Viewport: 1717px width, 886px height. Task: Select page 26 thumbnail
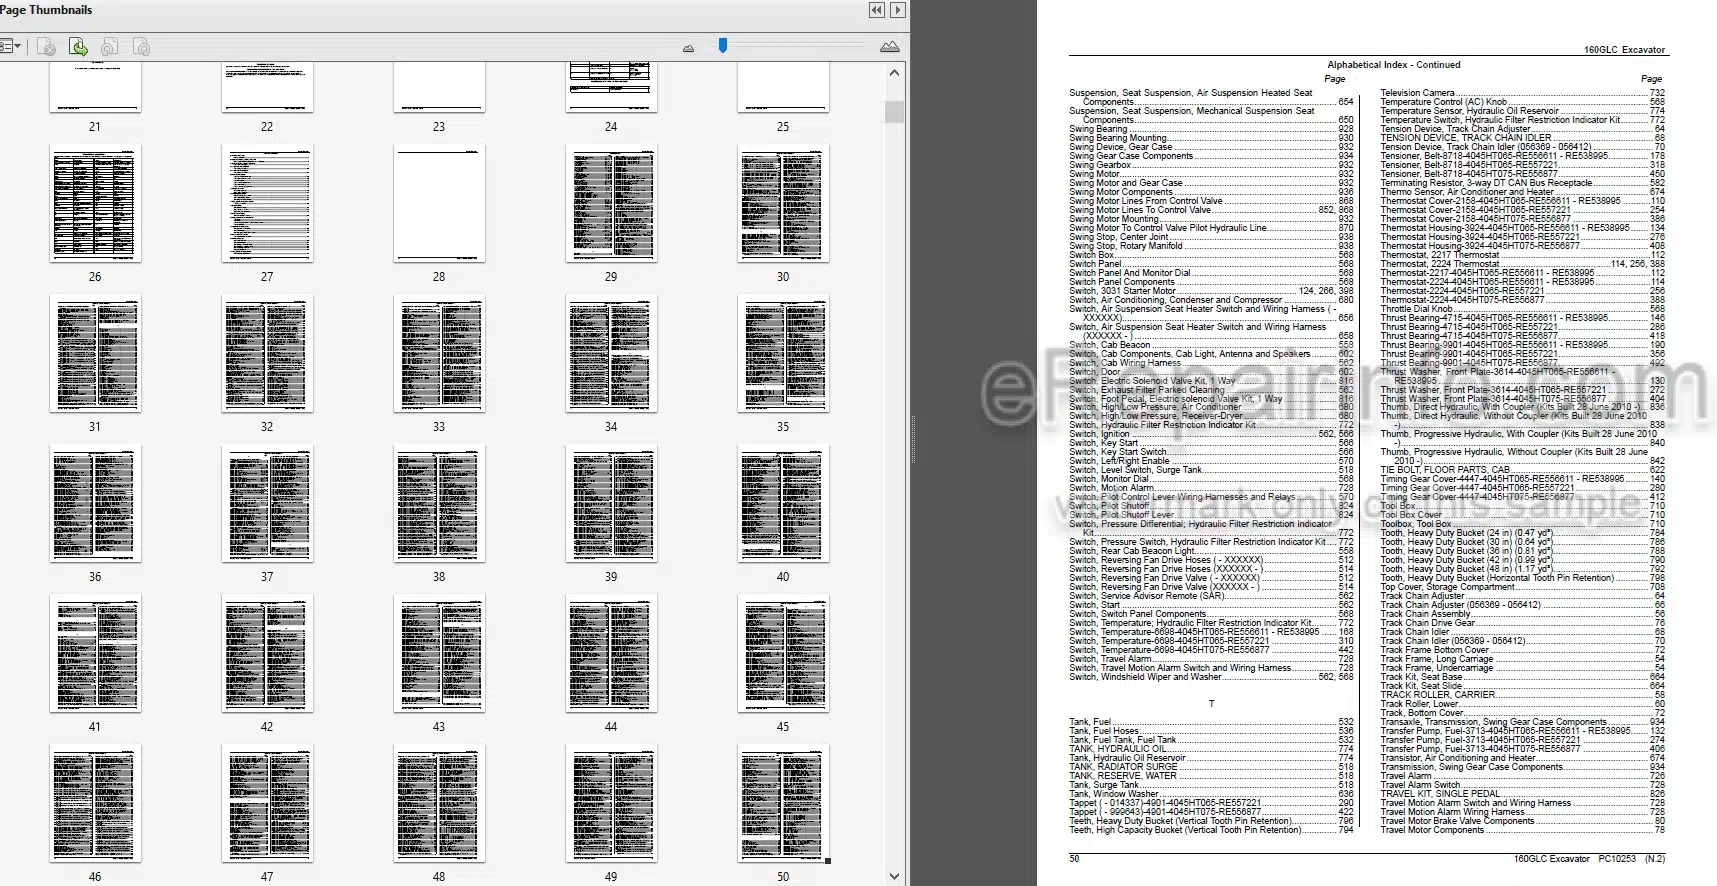coord(95,204)
